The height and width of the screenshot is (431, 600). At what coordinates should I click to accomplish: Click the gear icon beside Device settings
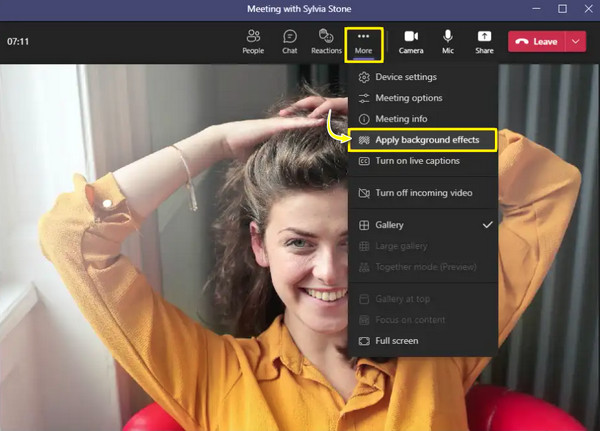click(x=364, y=77)
